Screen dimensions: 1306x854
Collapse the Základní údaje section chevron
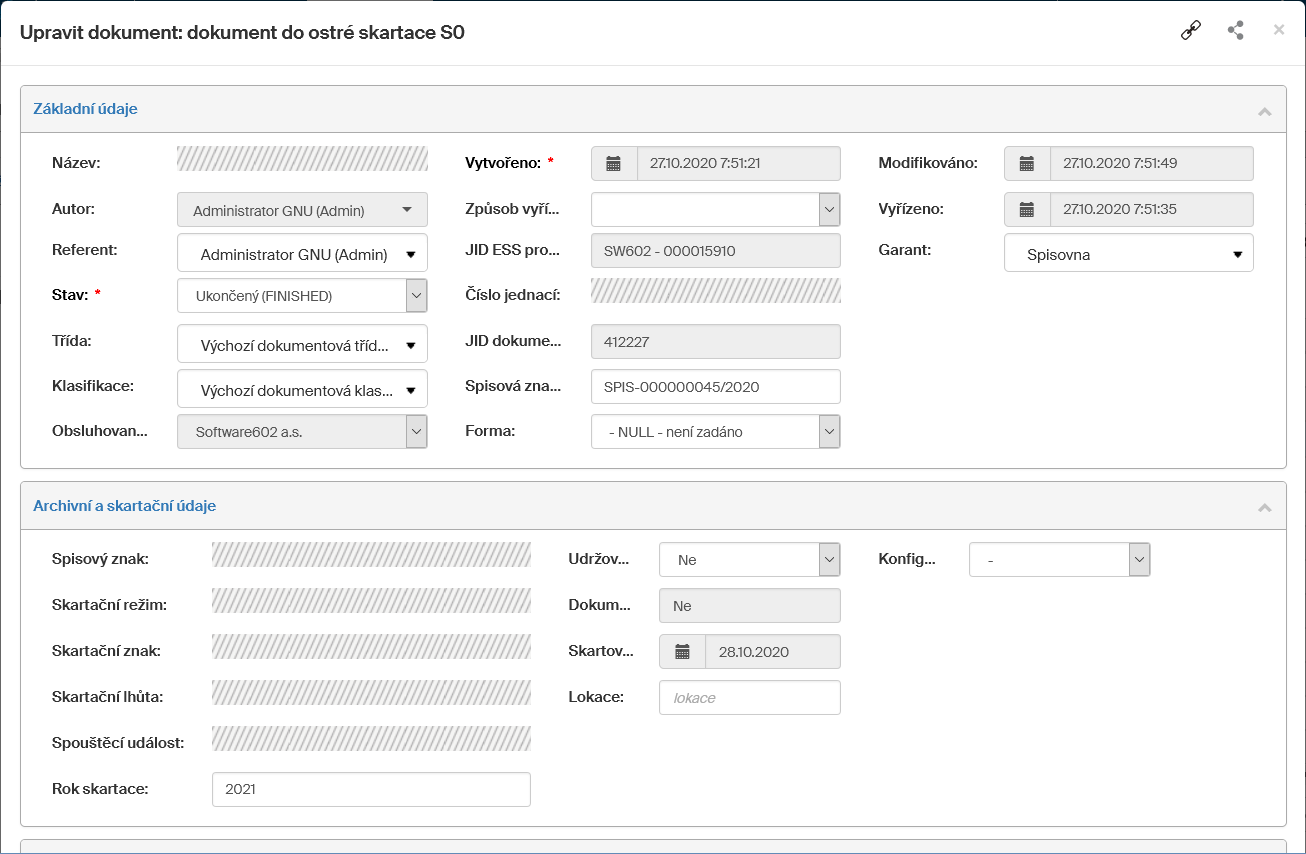(x=1264, y=110)
